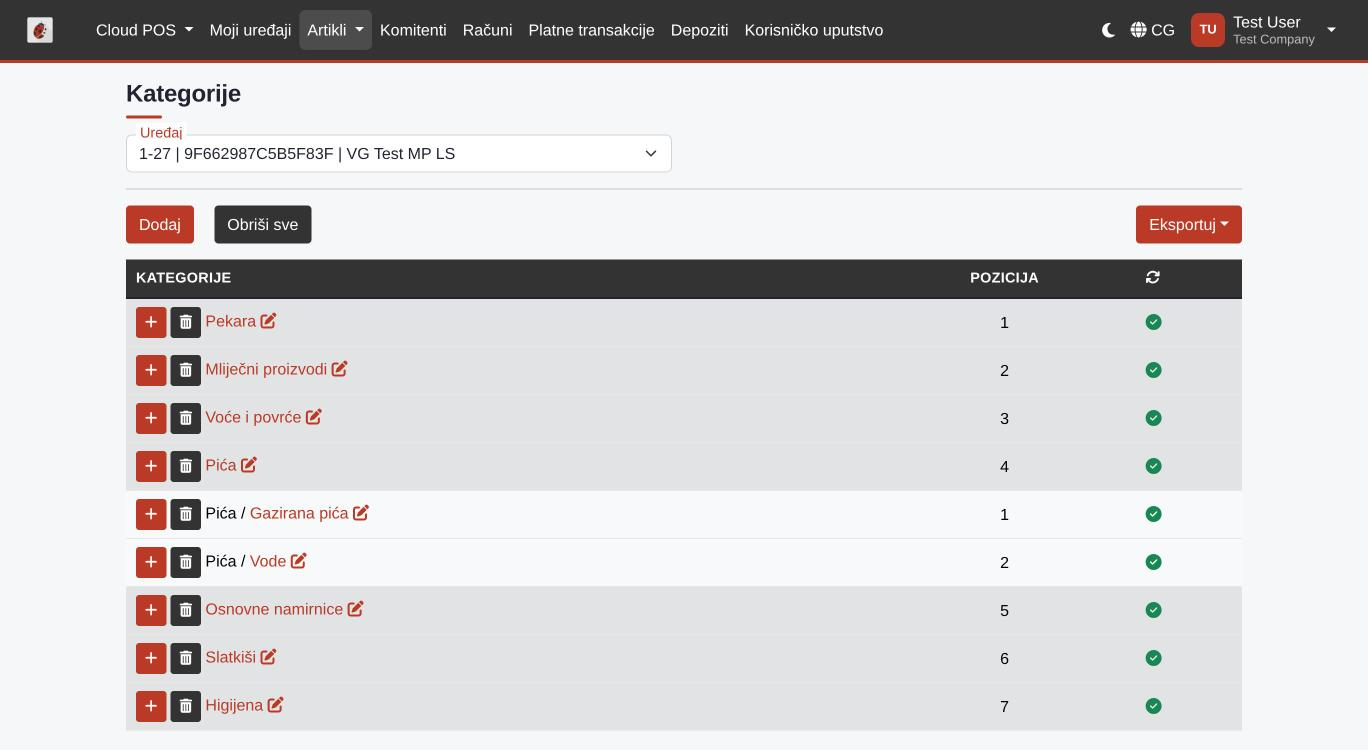Open the Test User account menu
The image size is (1368, 750).
1264,30
